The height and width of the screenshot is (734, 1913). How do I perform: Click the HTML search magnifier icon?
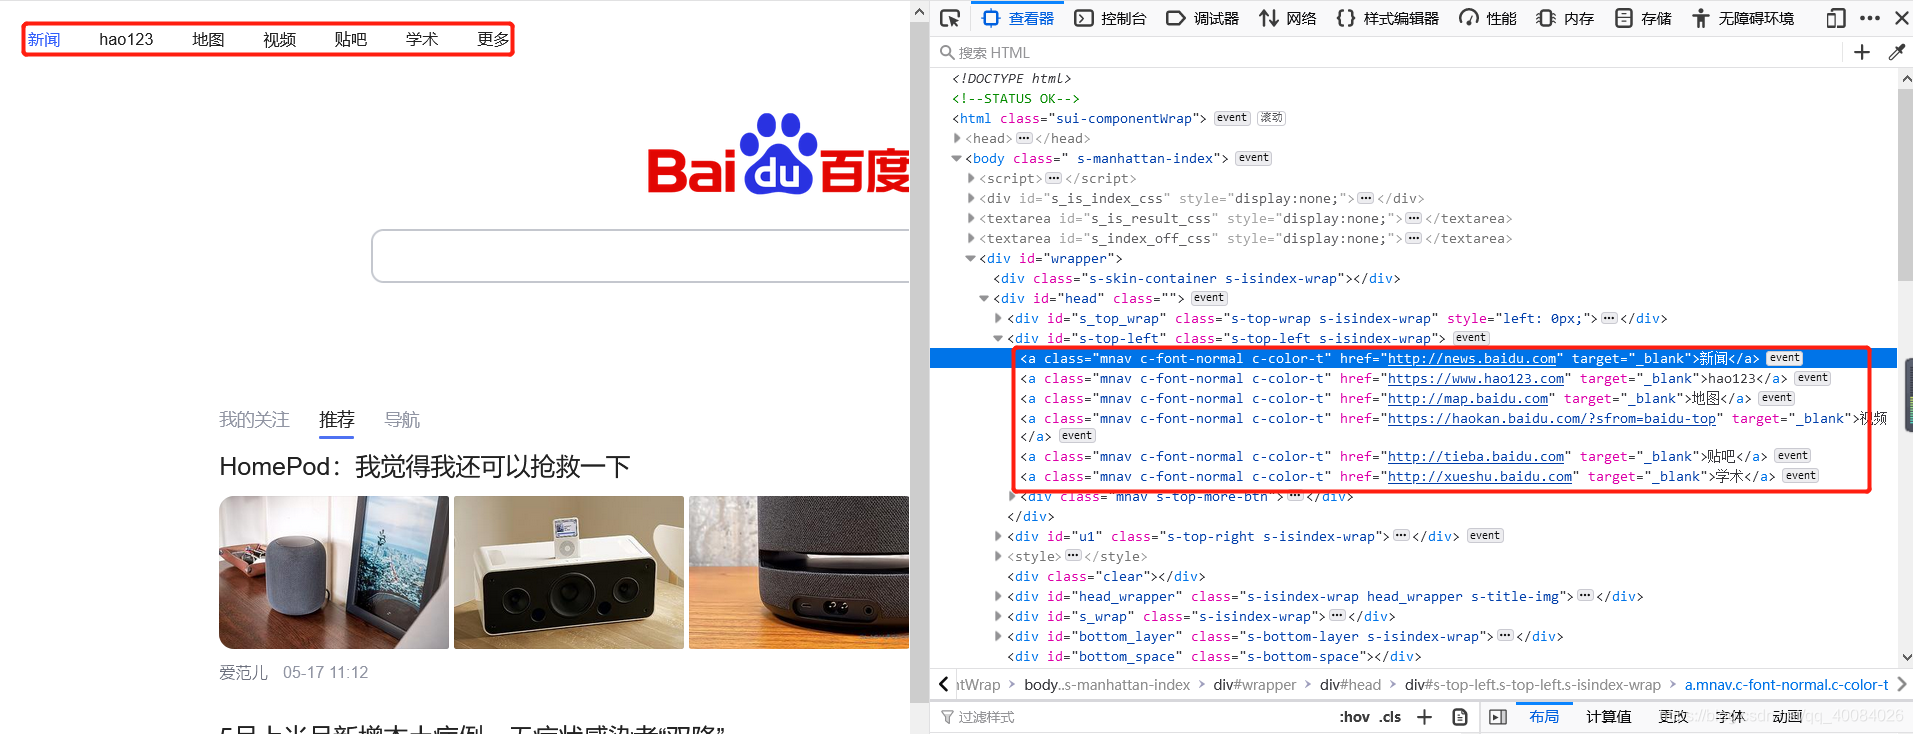tap(947, 52)
